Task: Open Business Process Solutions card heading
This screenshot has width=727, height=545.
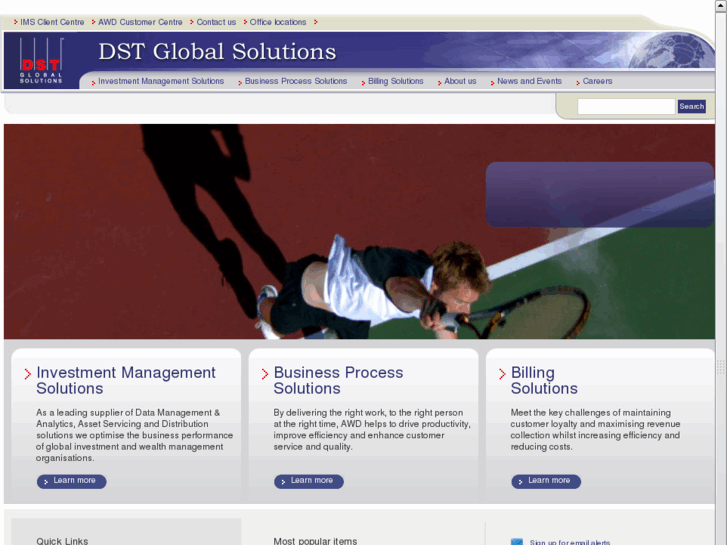Action: coord(338,380)
